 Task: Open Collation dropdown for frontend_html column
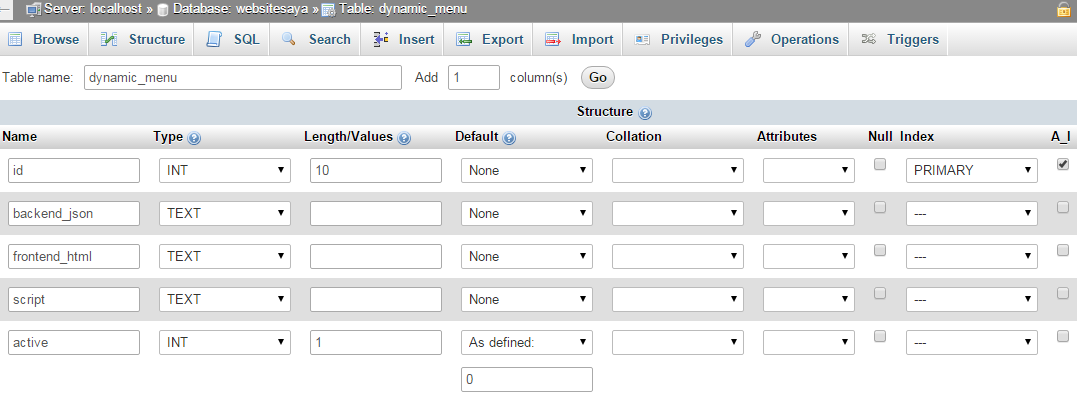click(678, 256)
